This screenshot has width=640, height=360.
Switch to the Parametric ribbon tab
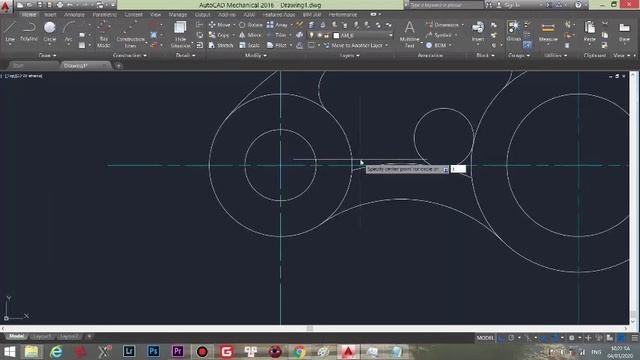(104, 15)
